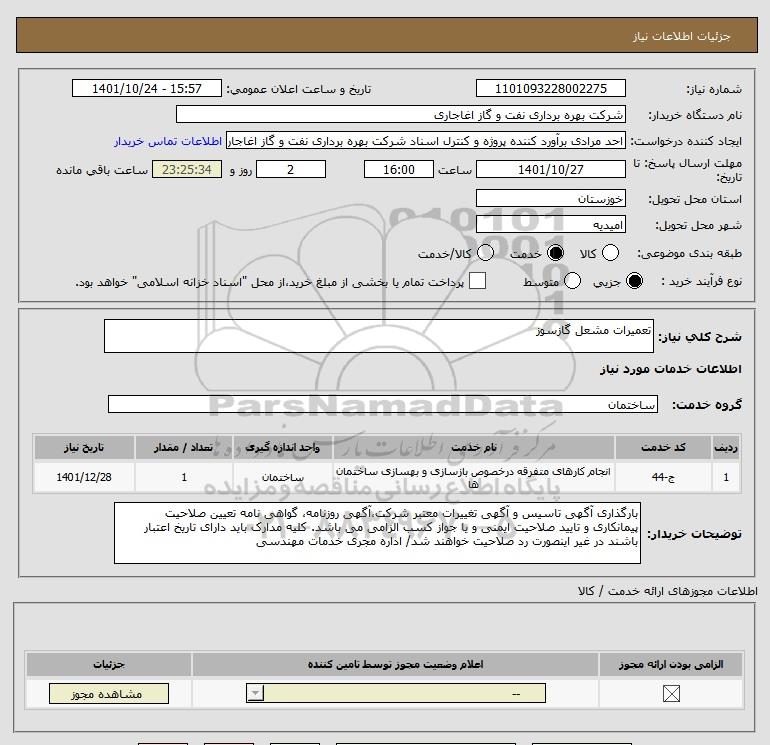Viewport: 770px width, 745px height.
Task: Click the delivery province field خوزستان
Action: (550, 198)
